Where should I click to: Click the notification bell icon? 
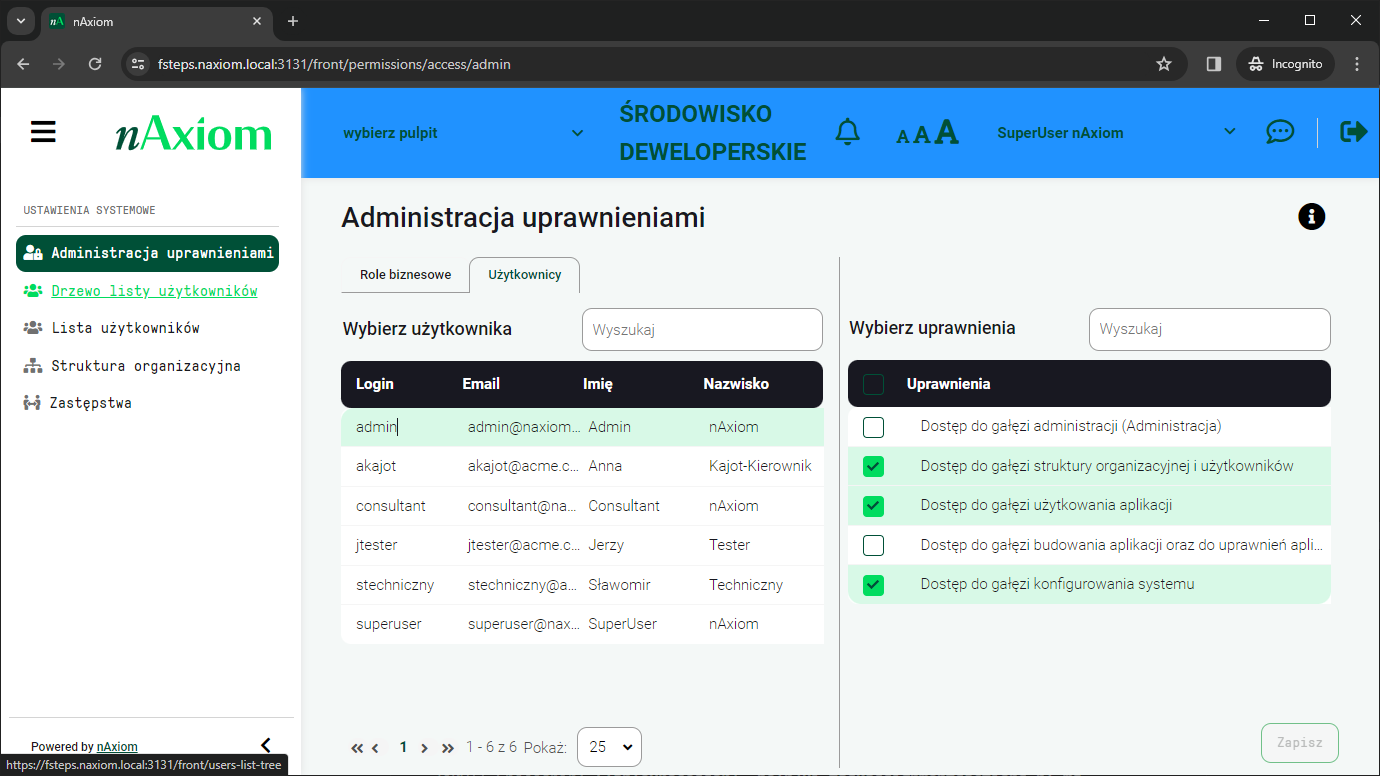(x=847, y=132)
